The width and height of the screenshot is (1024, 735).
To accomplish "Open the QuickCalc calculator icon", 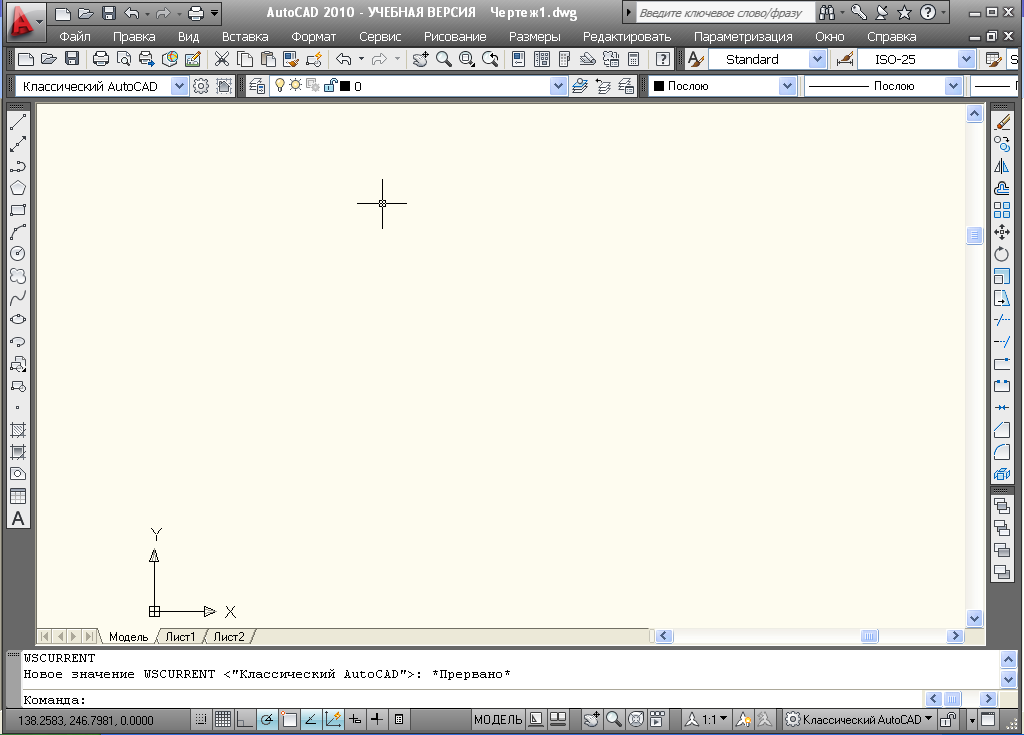I will tap(633, 59).
